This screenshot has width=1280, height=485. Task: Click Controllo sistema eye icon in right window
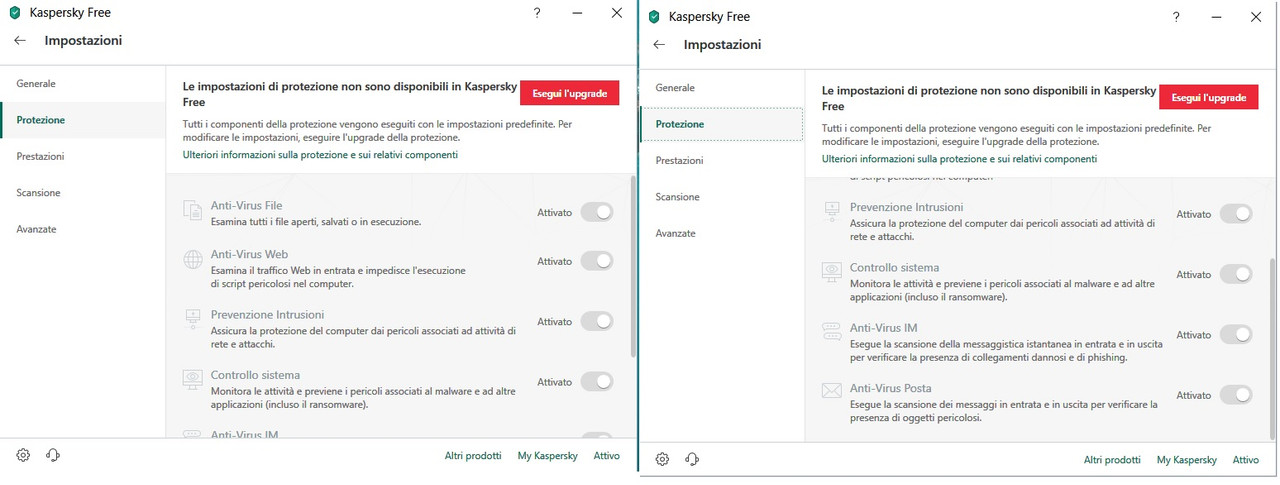point(831,272)
